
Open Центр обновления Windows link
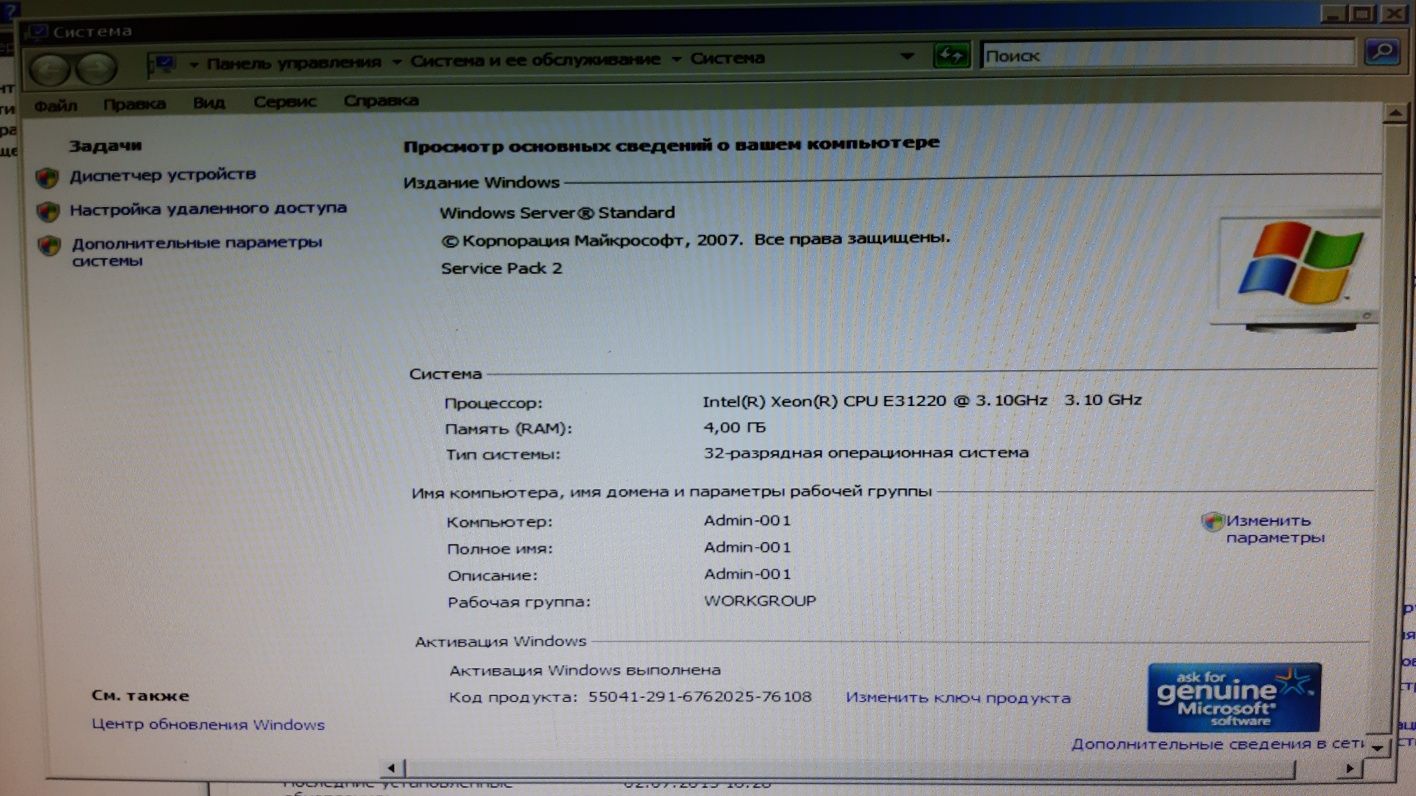pyautogui.click(x=208, y=725)
